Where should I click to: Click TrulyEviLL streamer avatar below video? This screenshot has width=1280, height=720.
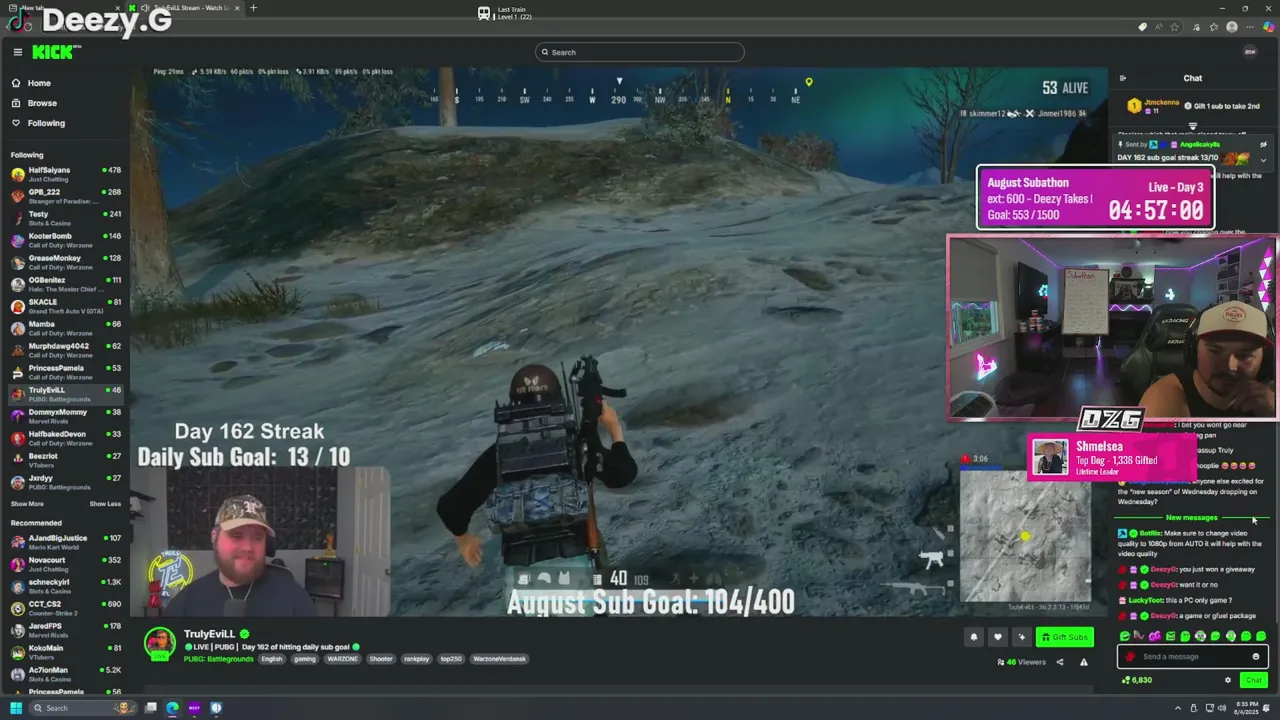tap(160, 644)
